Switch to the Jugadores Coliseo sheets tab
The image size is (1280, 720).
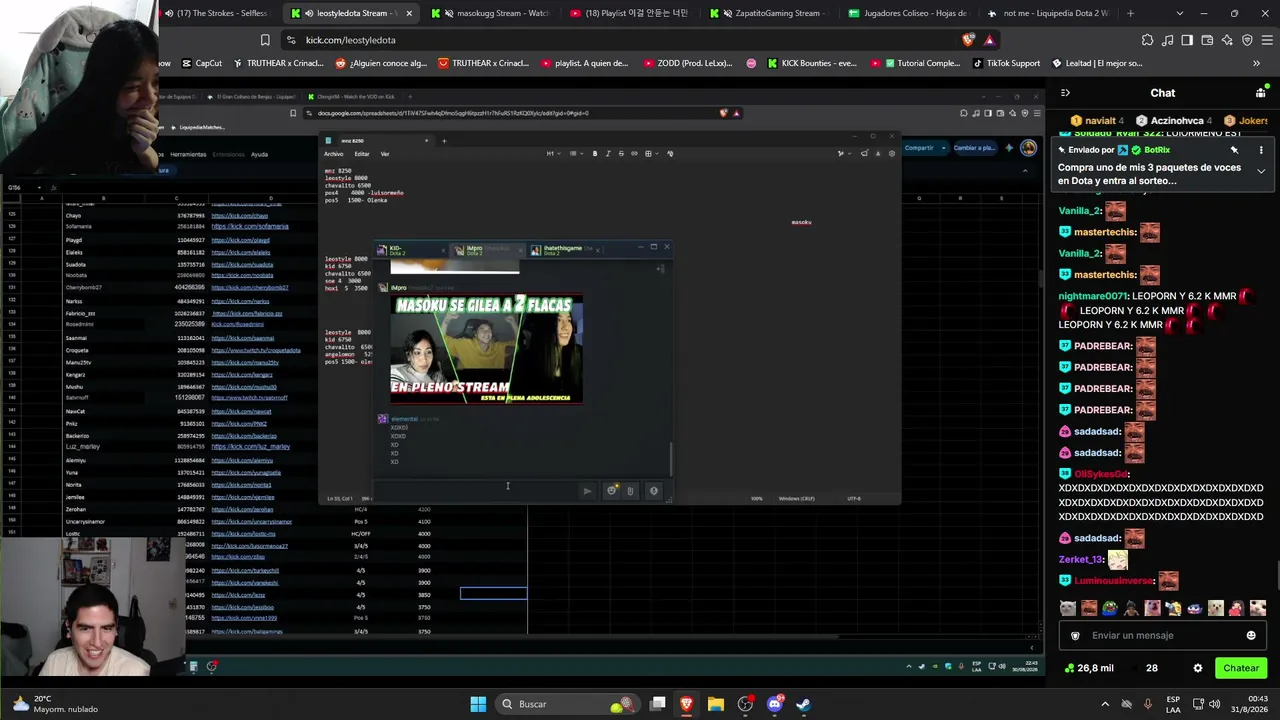click(x=907, y=13)
